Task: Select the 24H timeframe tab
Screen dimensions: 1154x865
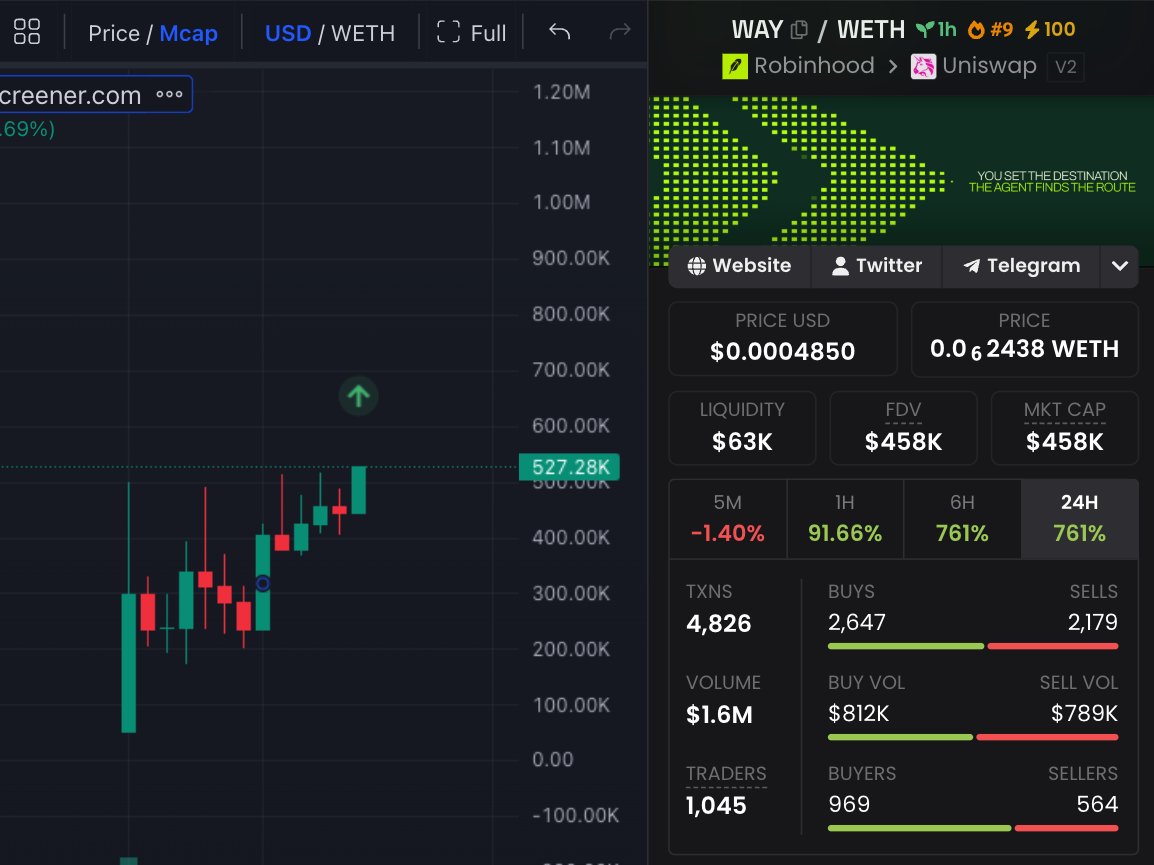Action: pos(1079,518)
